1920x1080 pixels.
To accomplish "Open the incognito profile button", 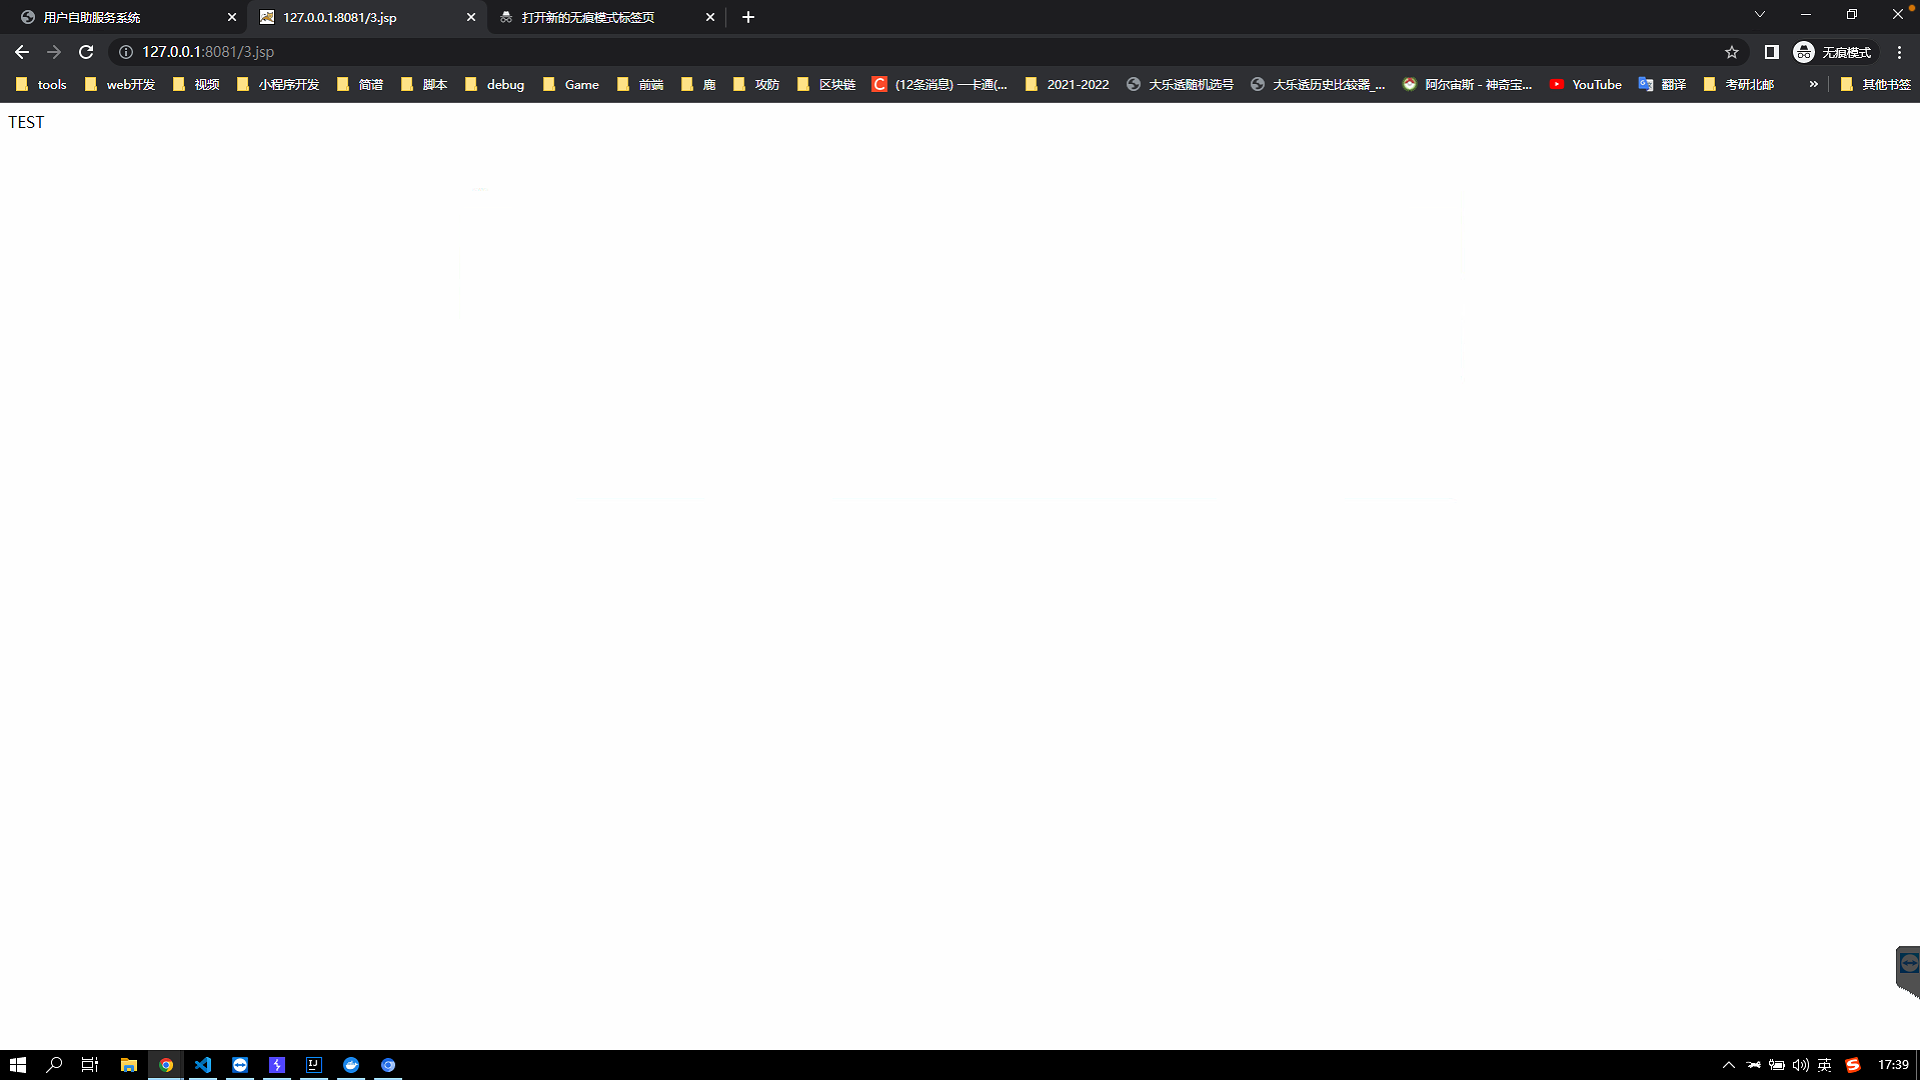I will click(x=1833, y=52).
